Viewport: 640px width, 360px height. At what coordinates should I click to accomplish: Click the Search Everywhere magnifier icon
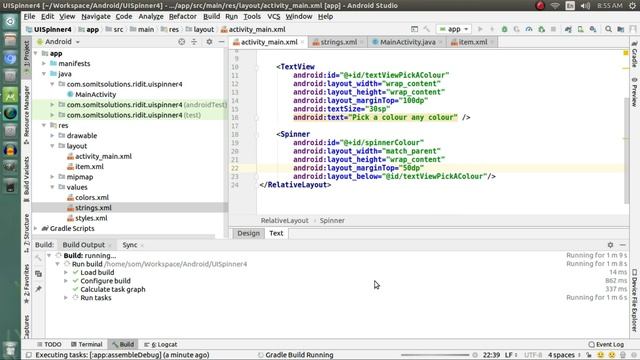[608, 29]
